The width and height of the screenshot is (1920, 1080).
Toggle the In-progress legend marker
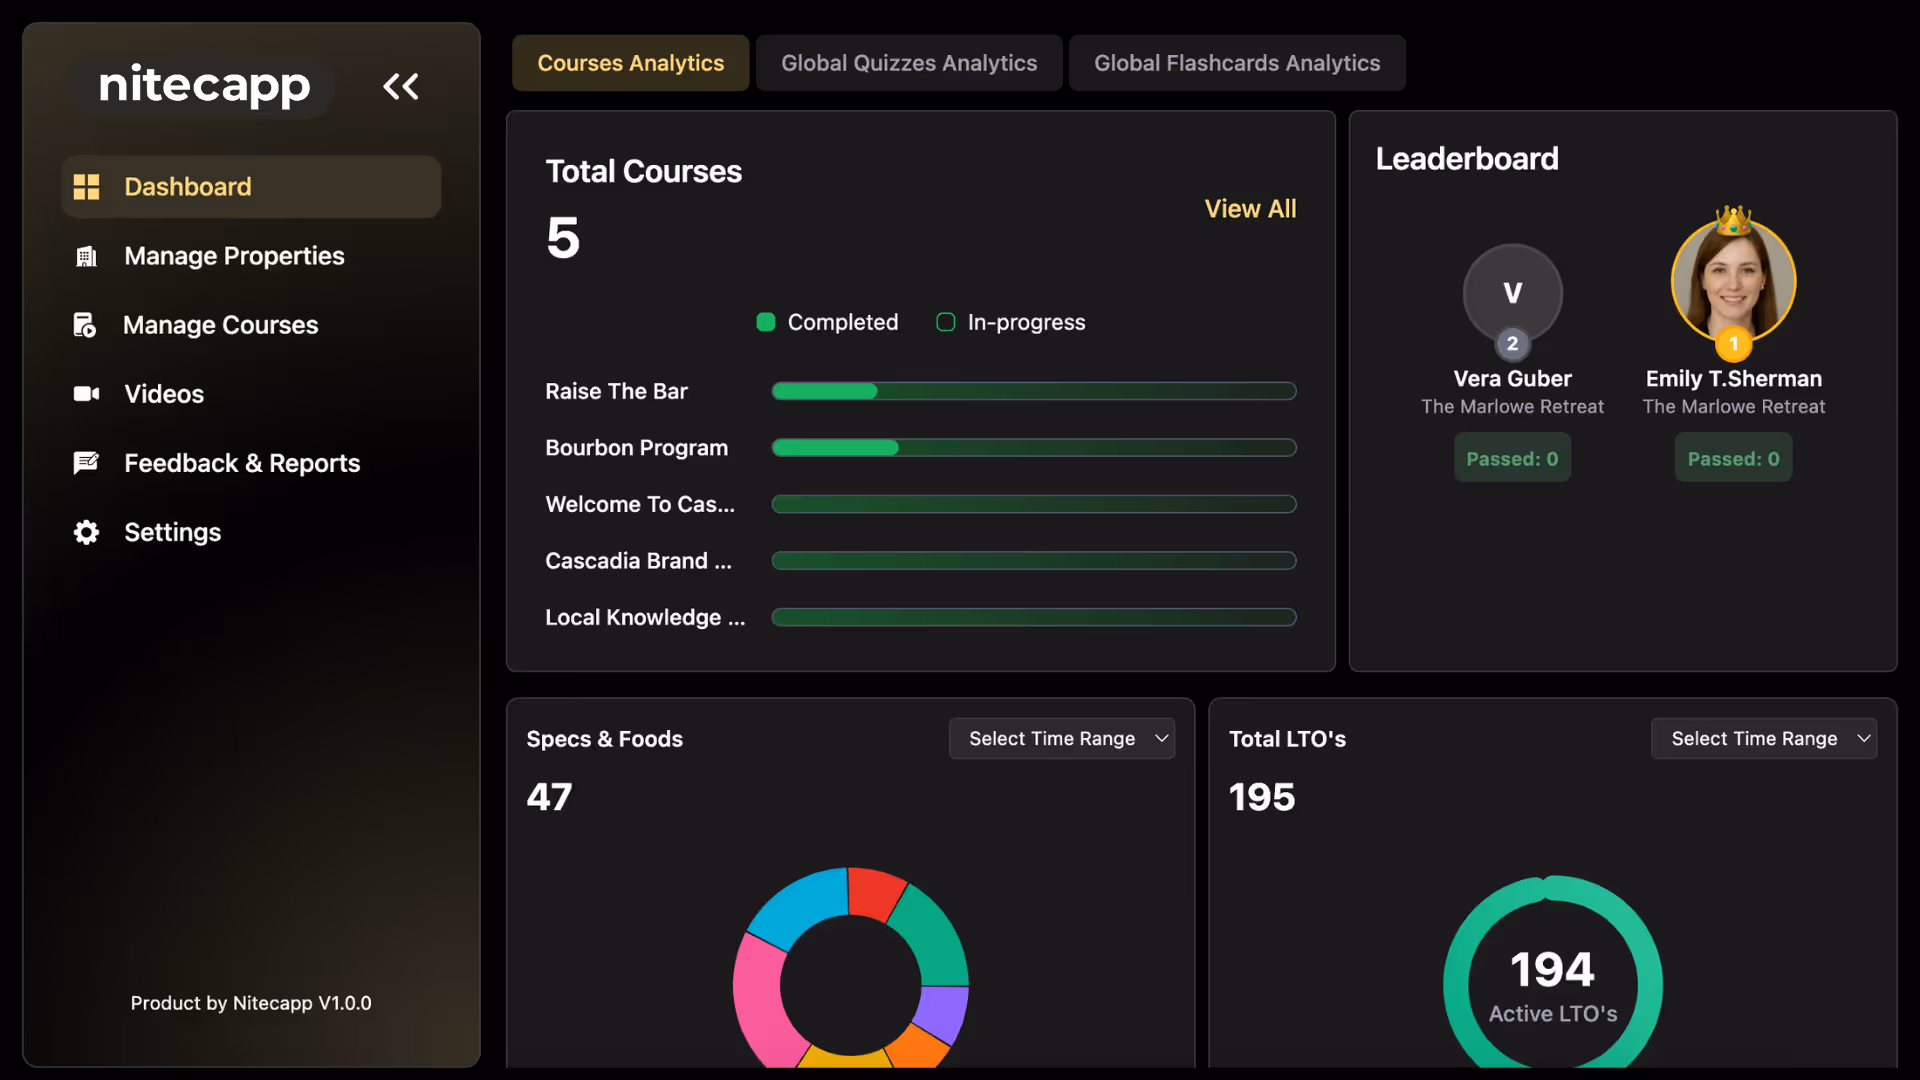point(945,322)
